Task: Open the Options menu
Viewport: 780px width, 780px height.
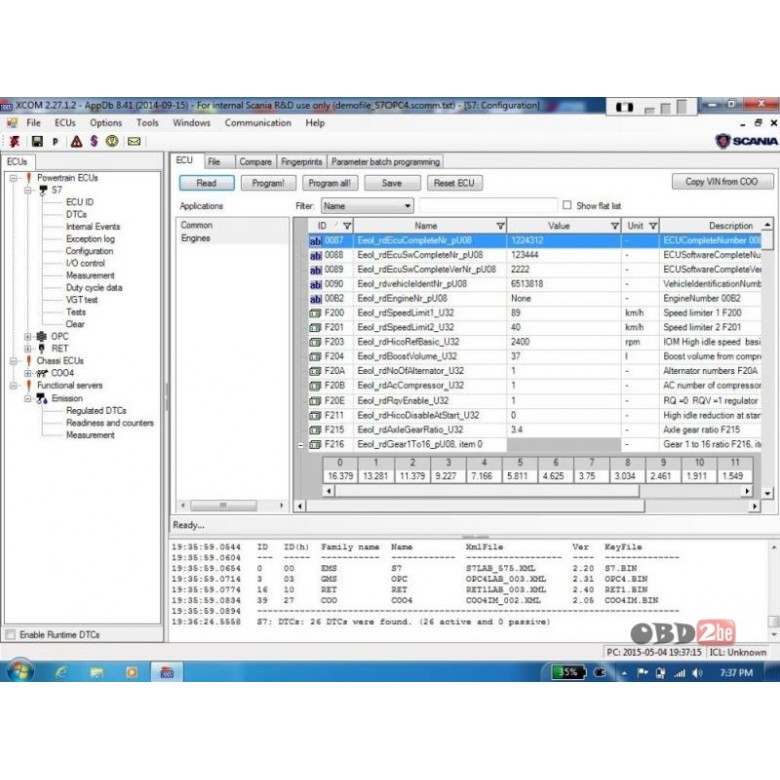Action: (x=105, y=122)
